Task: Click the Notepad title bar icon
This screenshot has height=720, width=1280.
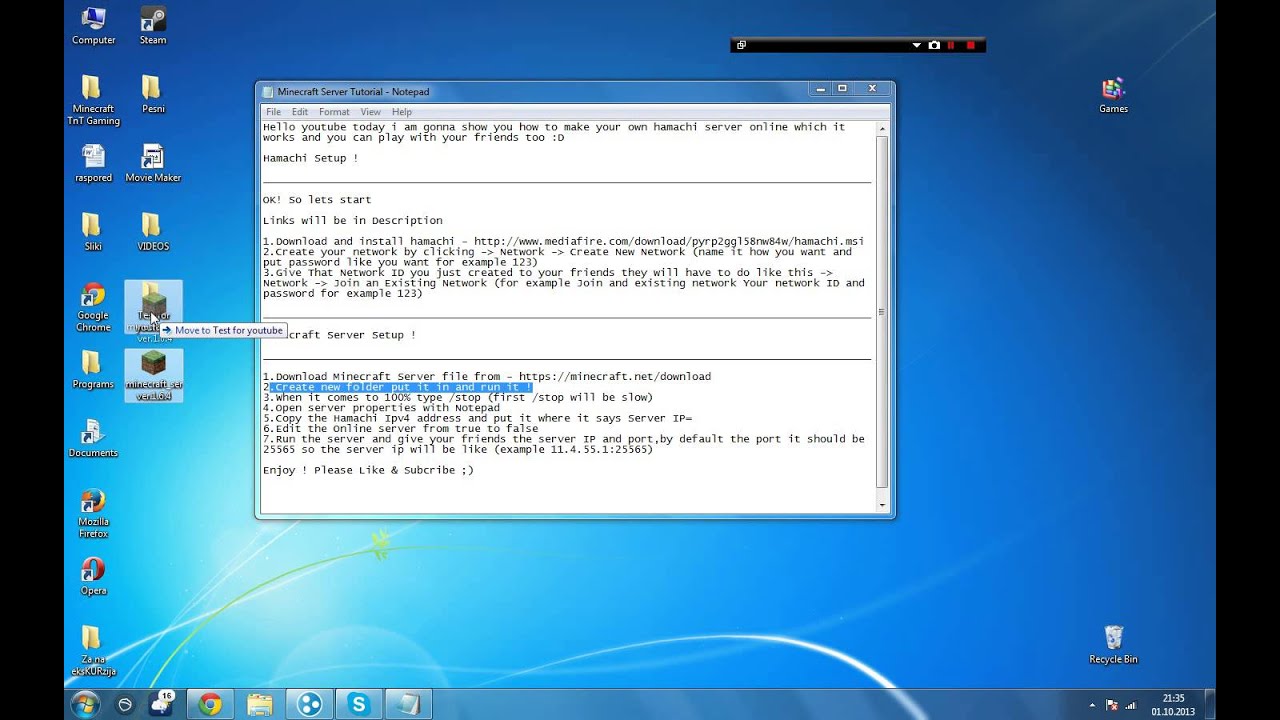Action: [x=268, y=92]
